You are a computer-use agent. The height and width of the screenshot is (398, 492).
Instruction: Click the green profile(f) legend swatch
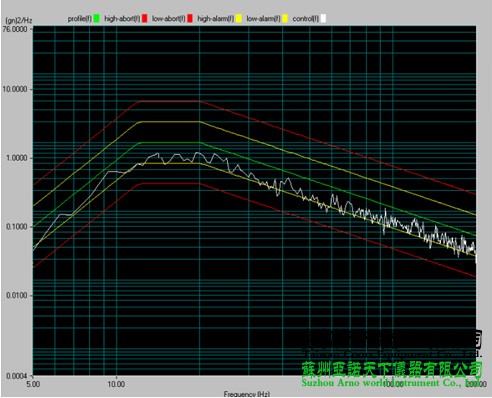[x=97, y=19]
